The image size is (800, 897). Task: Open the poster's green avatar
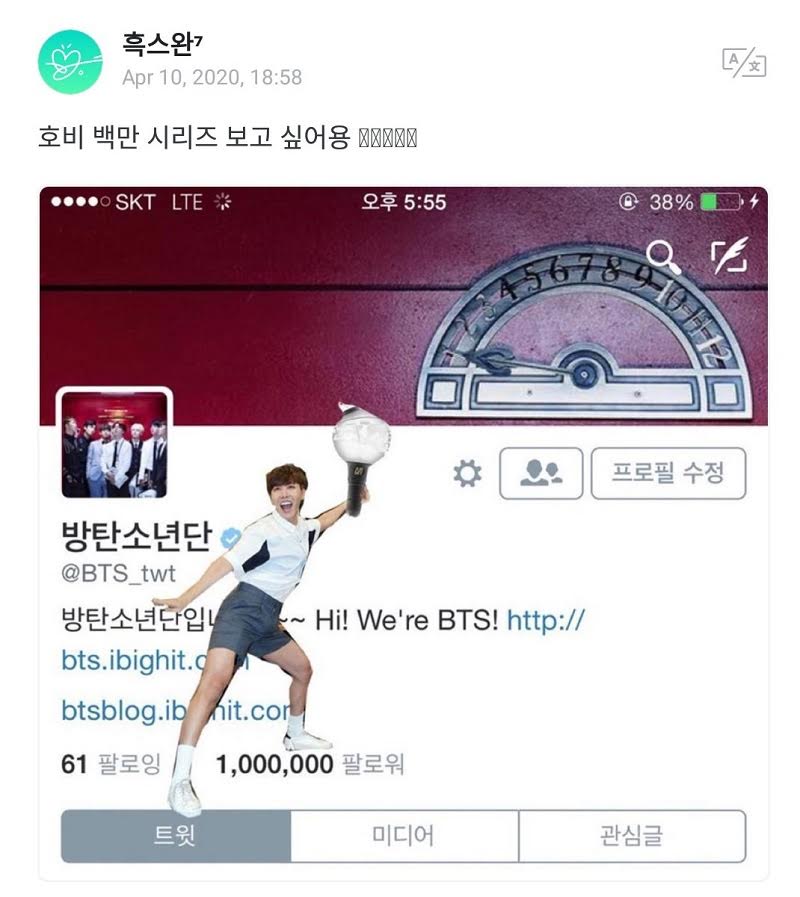coord(70,62)
